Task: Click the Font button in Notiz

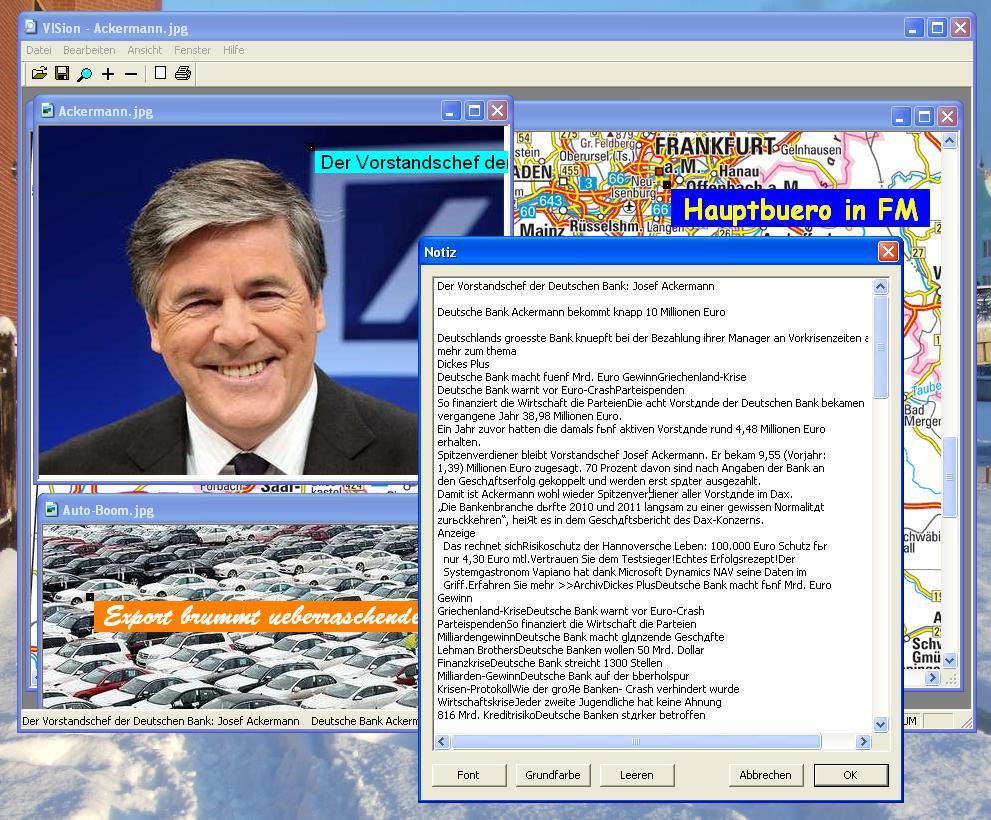Action: pyautogui.click(x=468, y=775)
